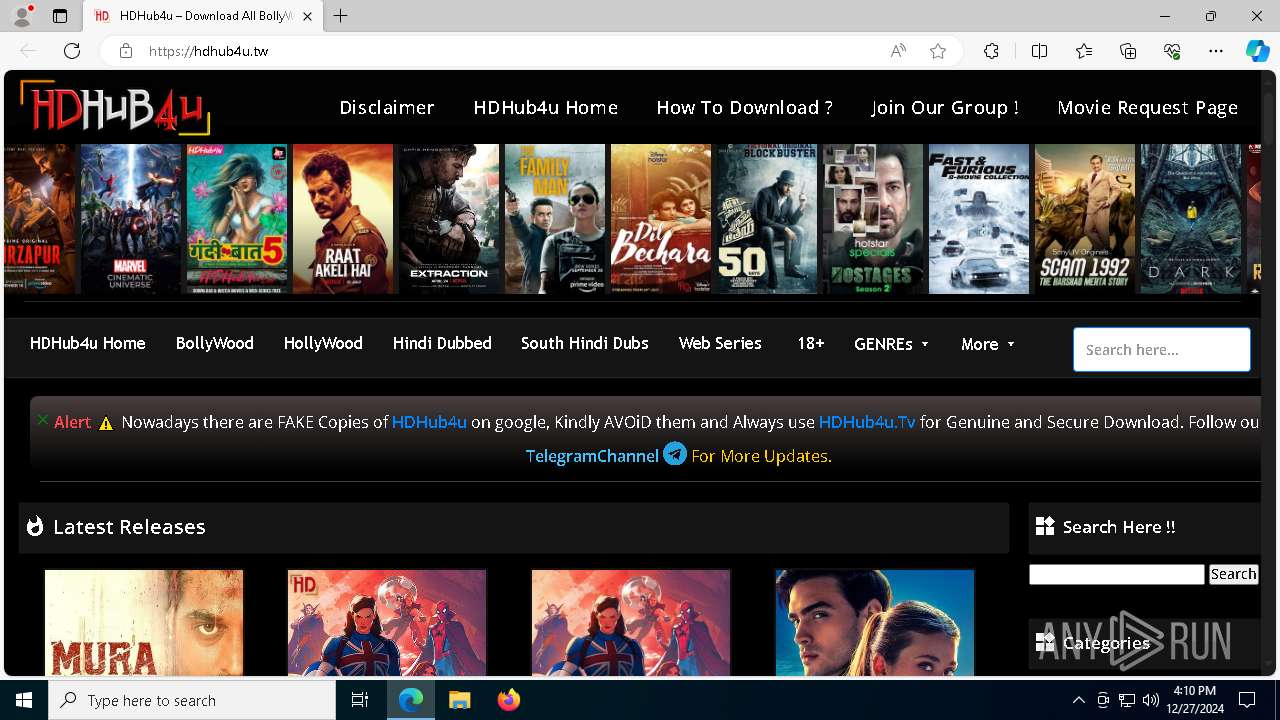Image resolution: width=1280 pixels, height=720 pixels.
Task: Add page to favorites star icon
Action: 938,51
